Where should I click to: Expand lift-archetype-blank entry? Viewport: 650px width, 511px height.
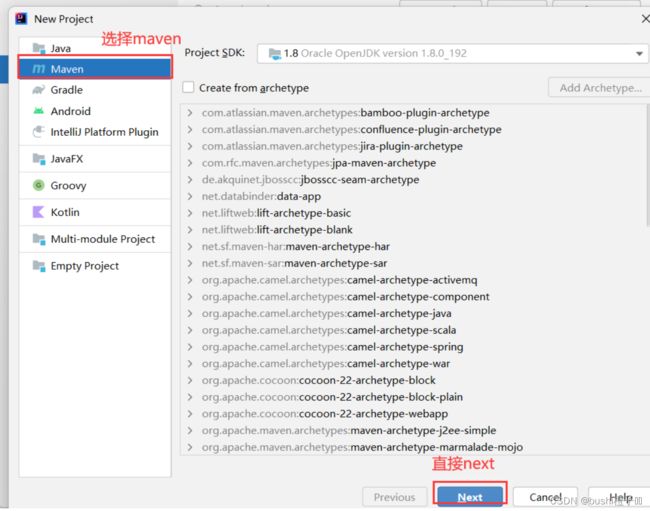coord(190,230)
